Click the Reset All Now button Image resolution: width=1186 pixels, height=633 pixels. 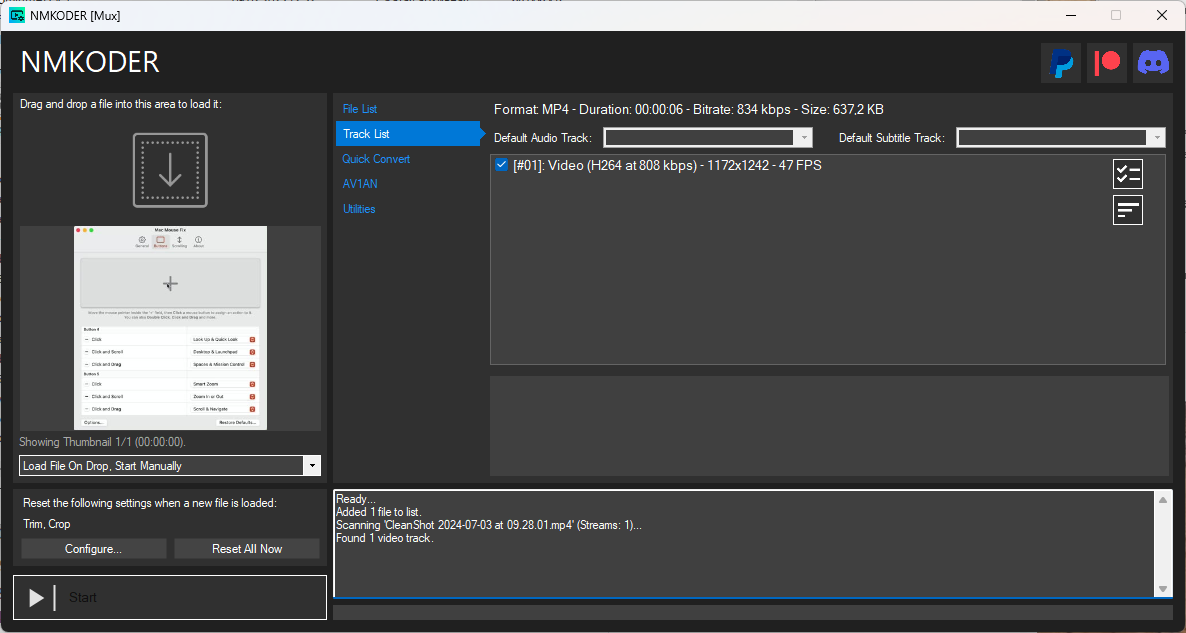247,549
